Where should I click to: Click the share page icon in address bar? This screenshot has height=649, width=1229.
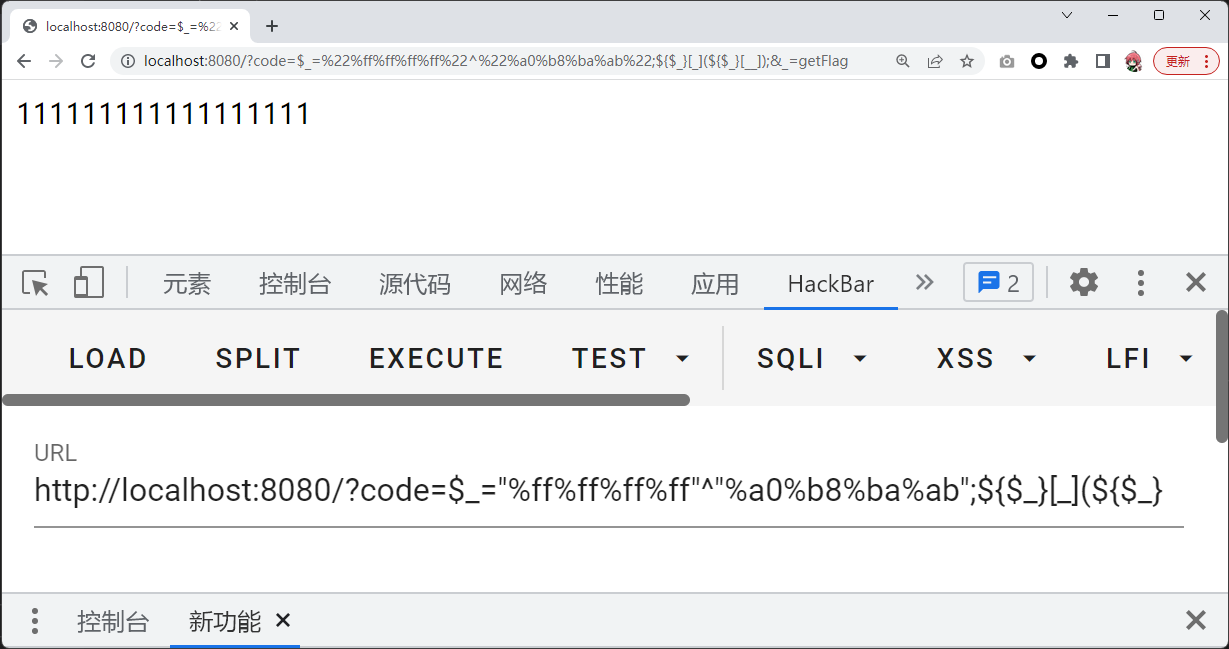click(x=935, y=61)
